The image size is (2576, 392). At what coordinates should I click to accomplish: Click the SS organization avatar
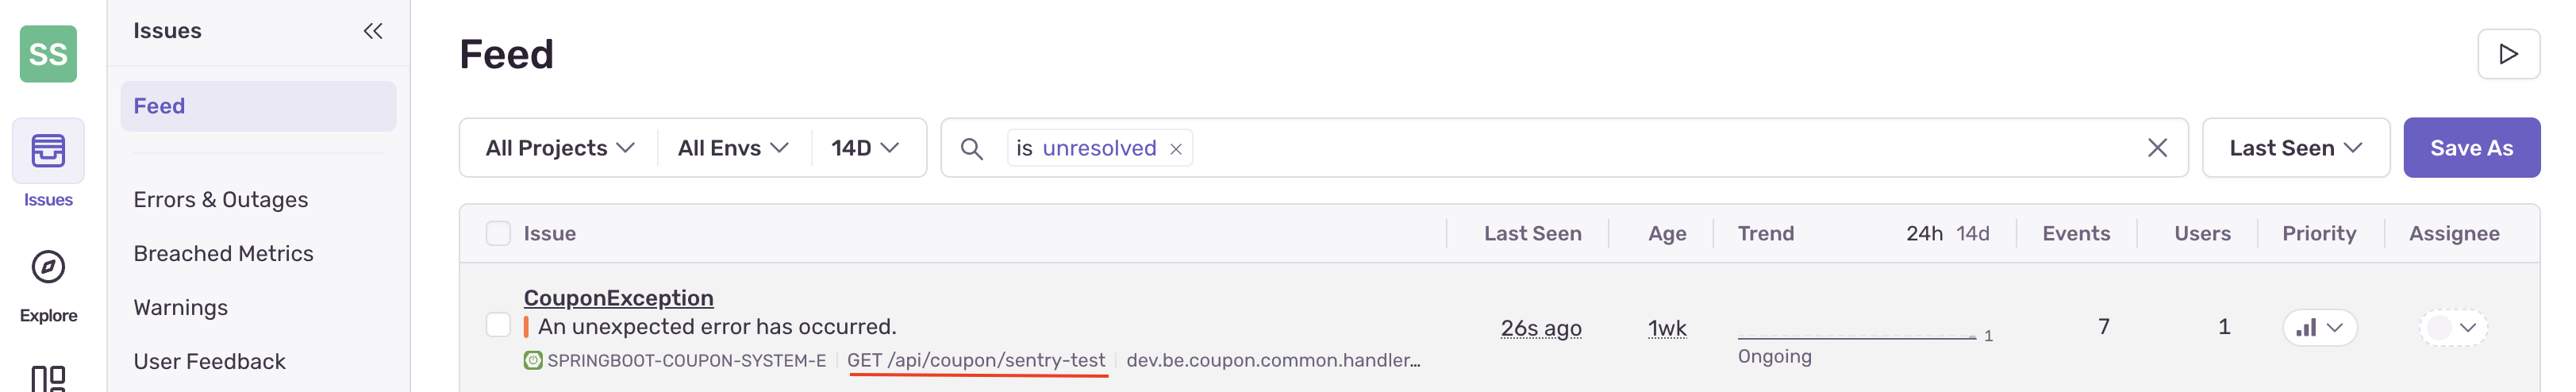(48, 54)
